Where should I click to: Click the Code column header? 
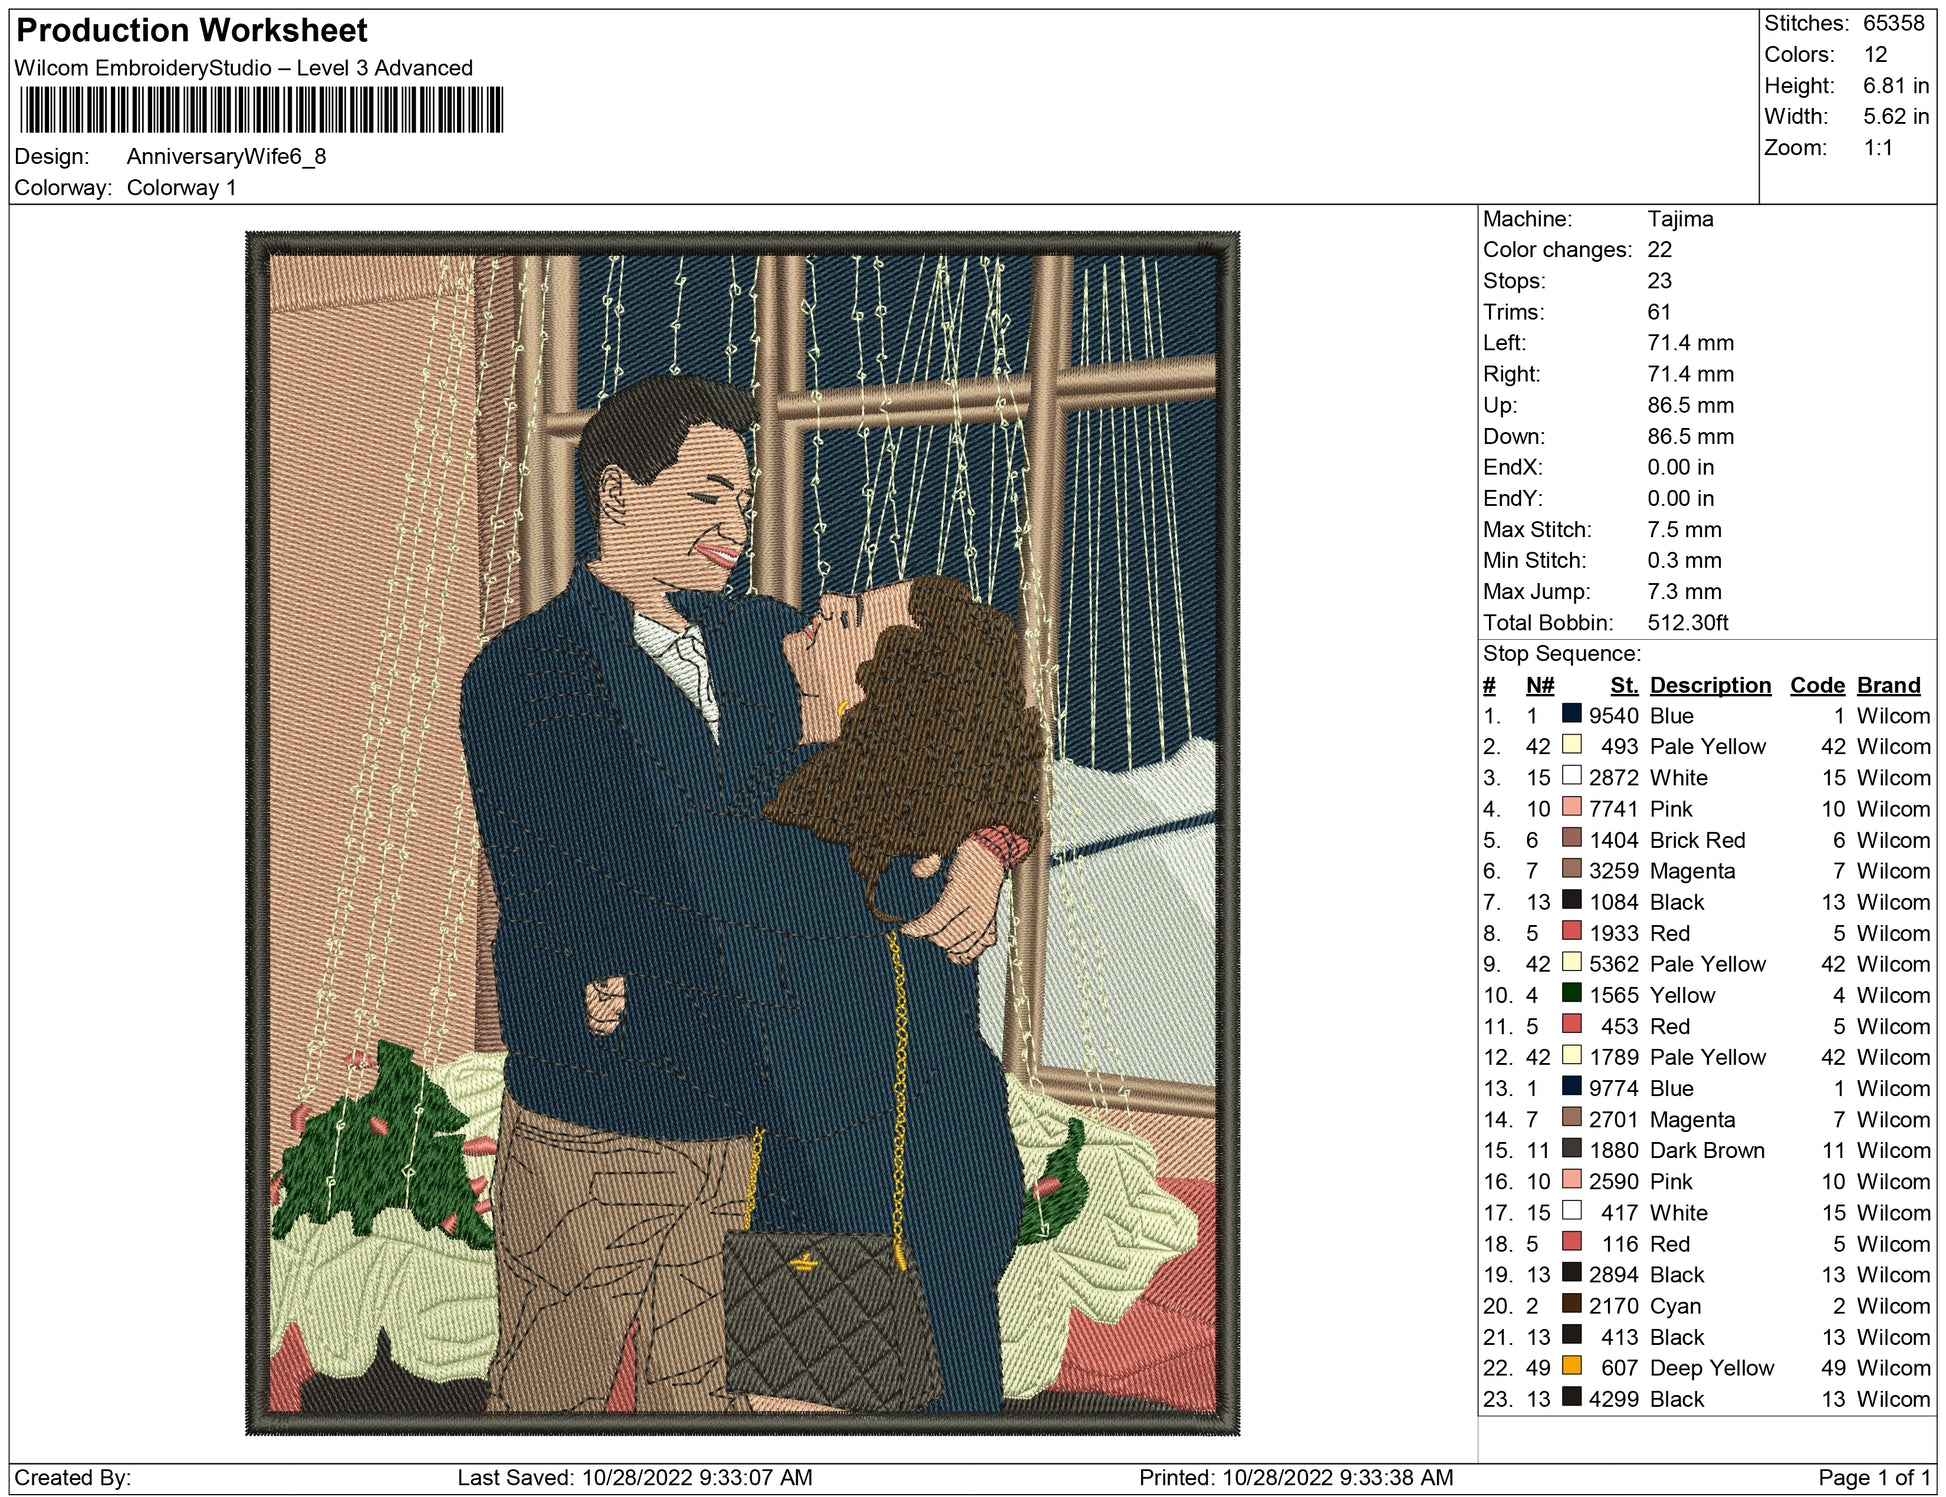(x=1816, y=685)
